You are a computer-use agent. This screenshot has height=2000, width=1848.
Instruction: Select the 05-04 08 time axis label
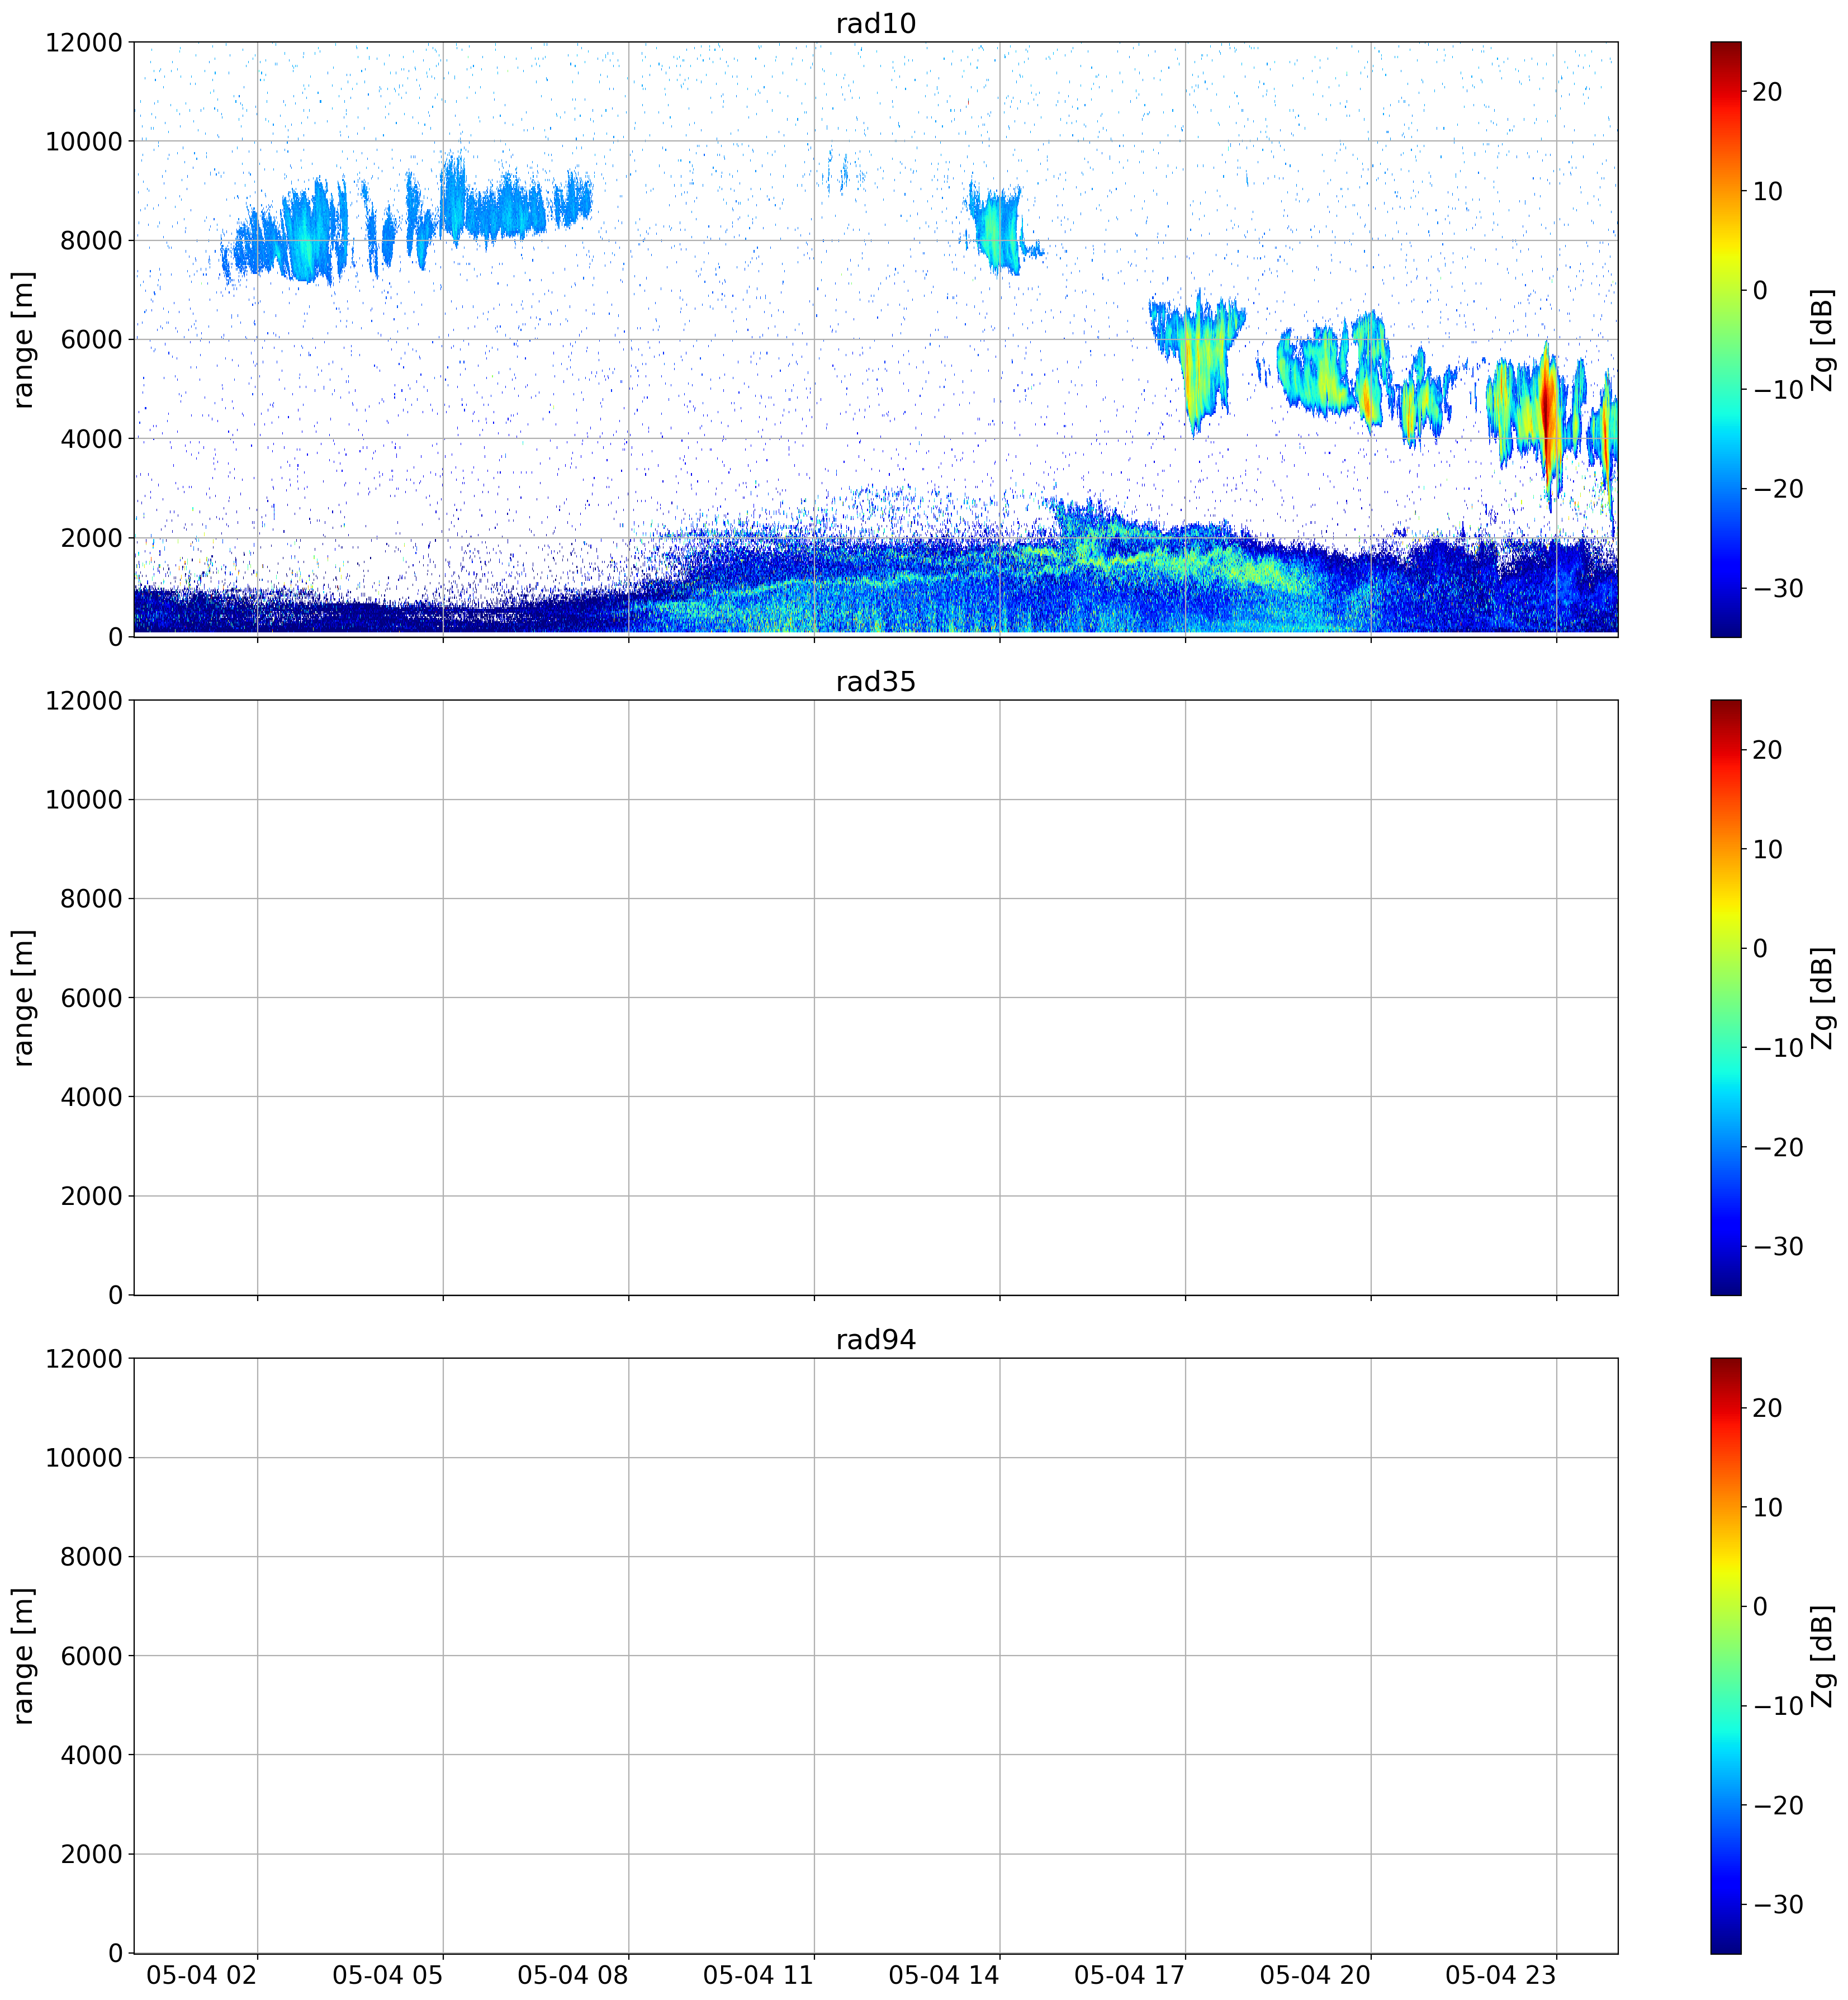(573, 1975)
